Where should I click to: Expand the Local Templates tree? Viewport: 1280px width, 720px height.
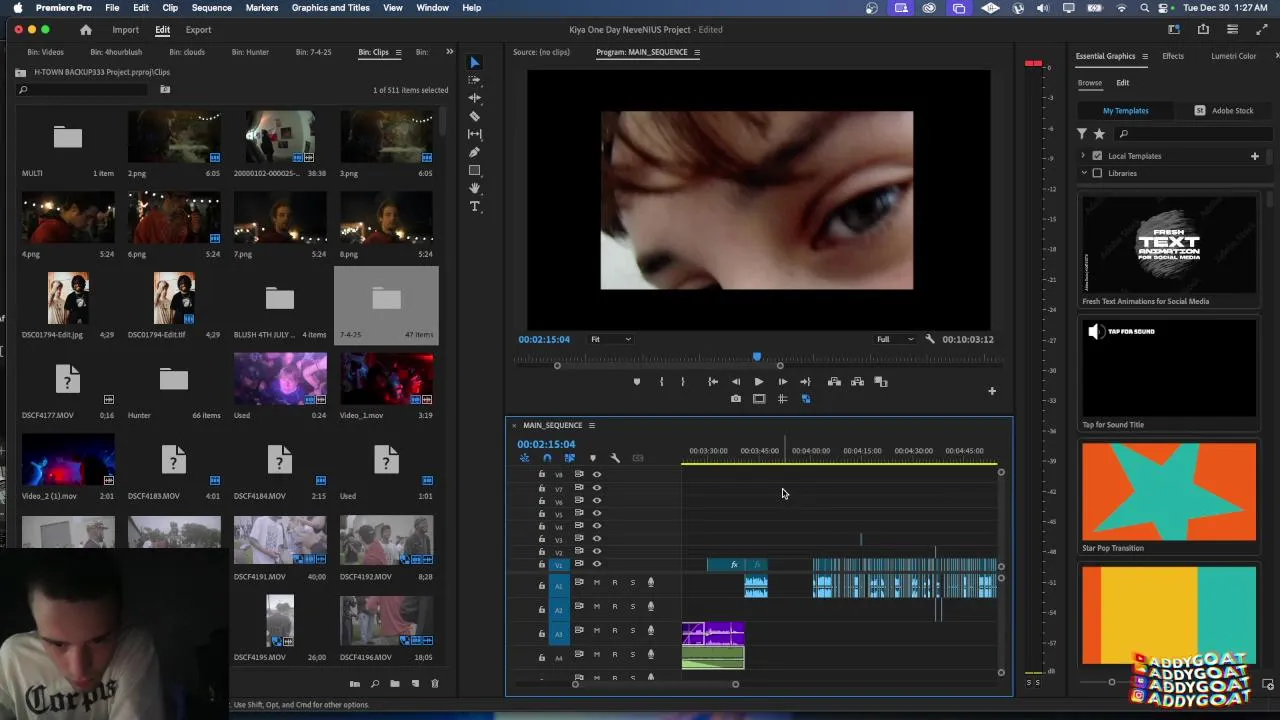click(x=1083, y=156)
